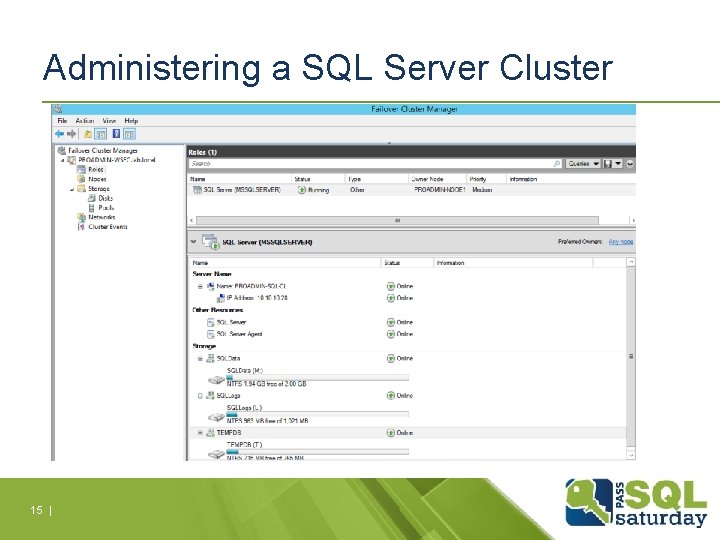Click the Cluster Events tree icon
This screenshot has height=540, width=720.
coord(81,227)
